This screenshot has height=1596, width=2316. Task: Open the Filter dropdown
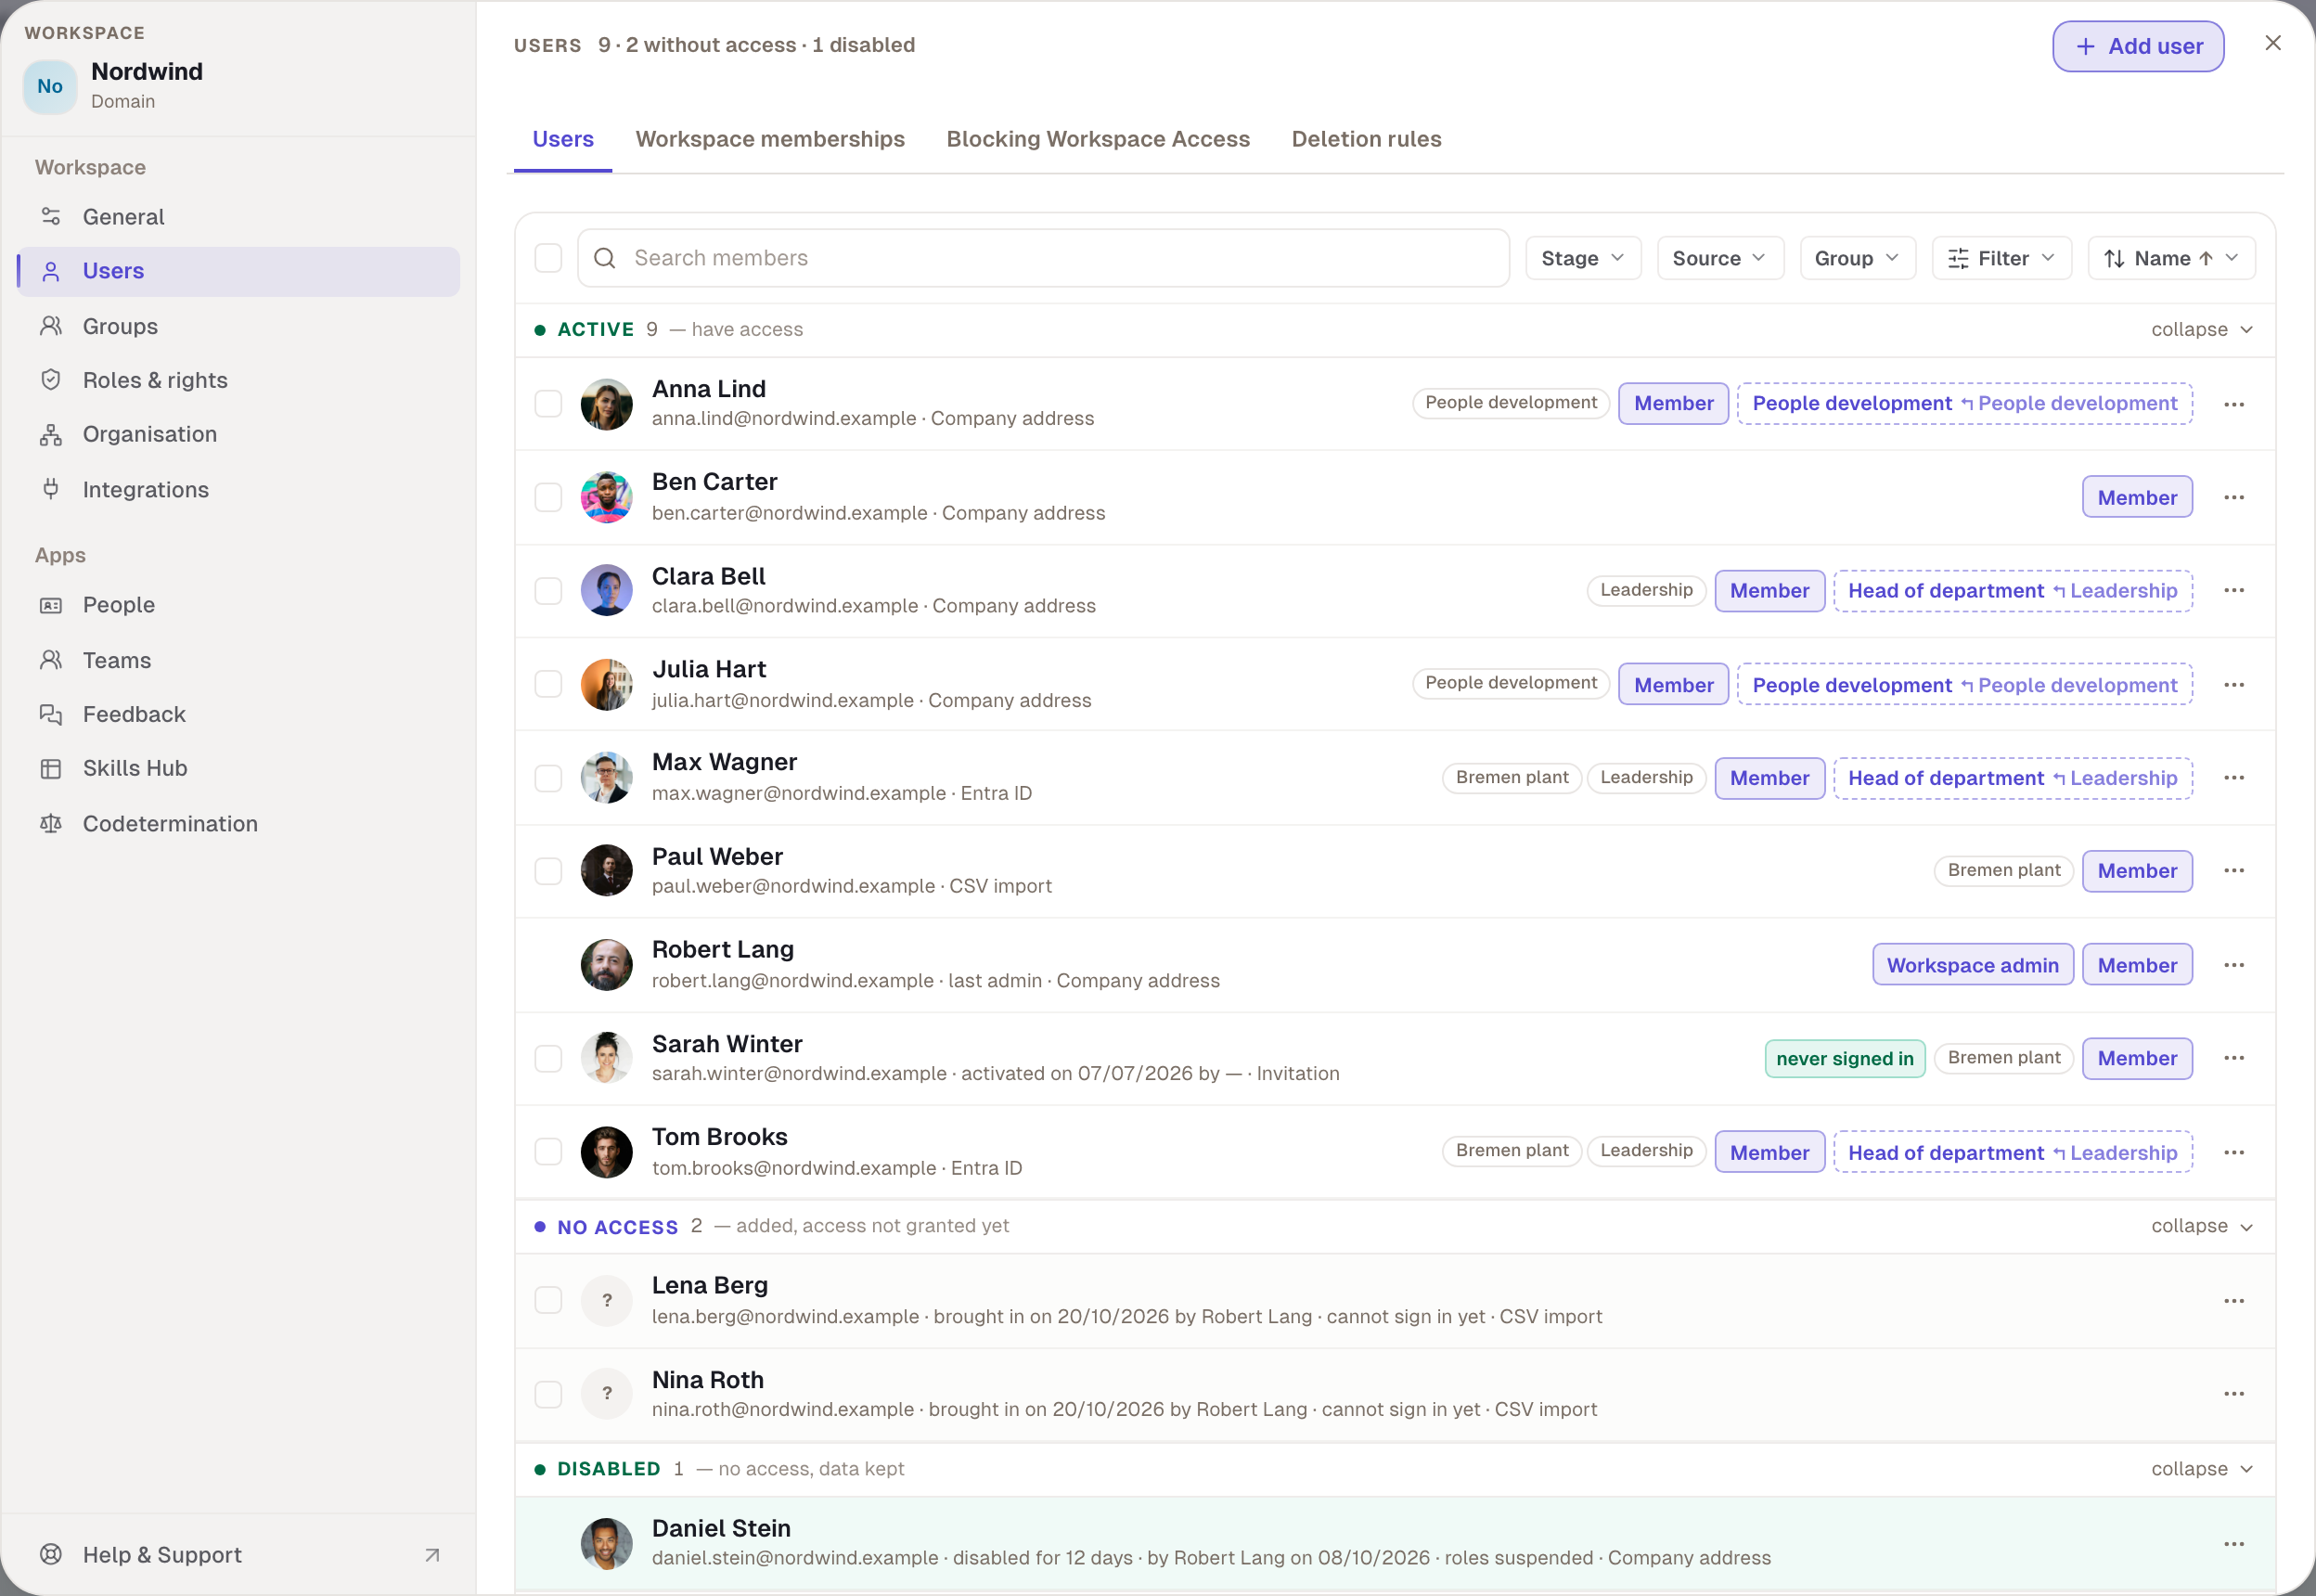(2001, 258)
